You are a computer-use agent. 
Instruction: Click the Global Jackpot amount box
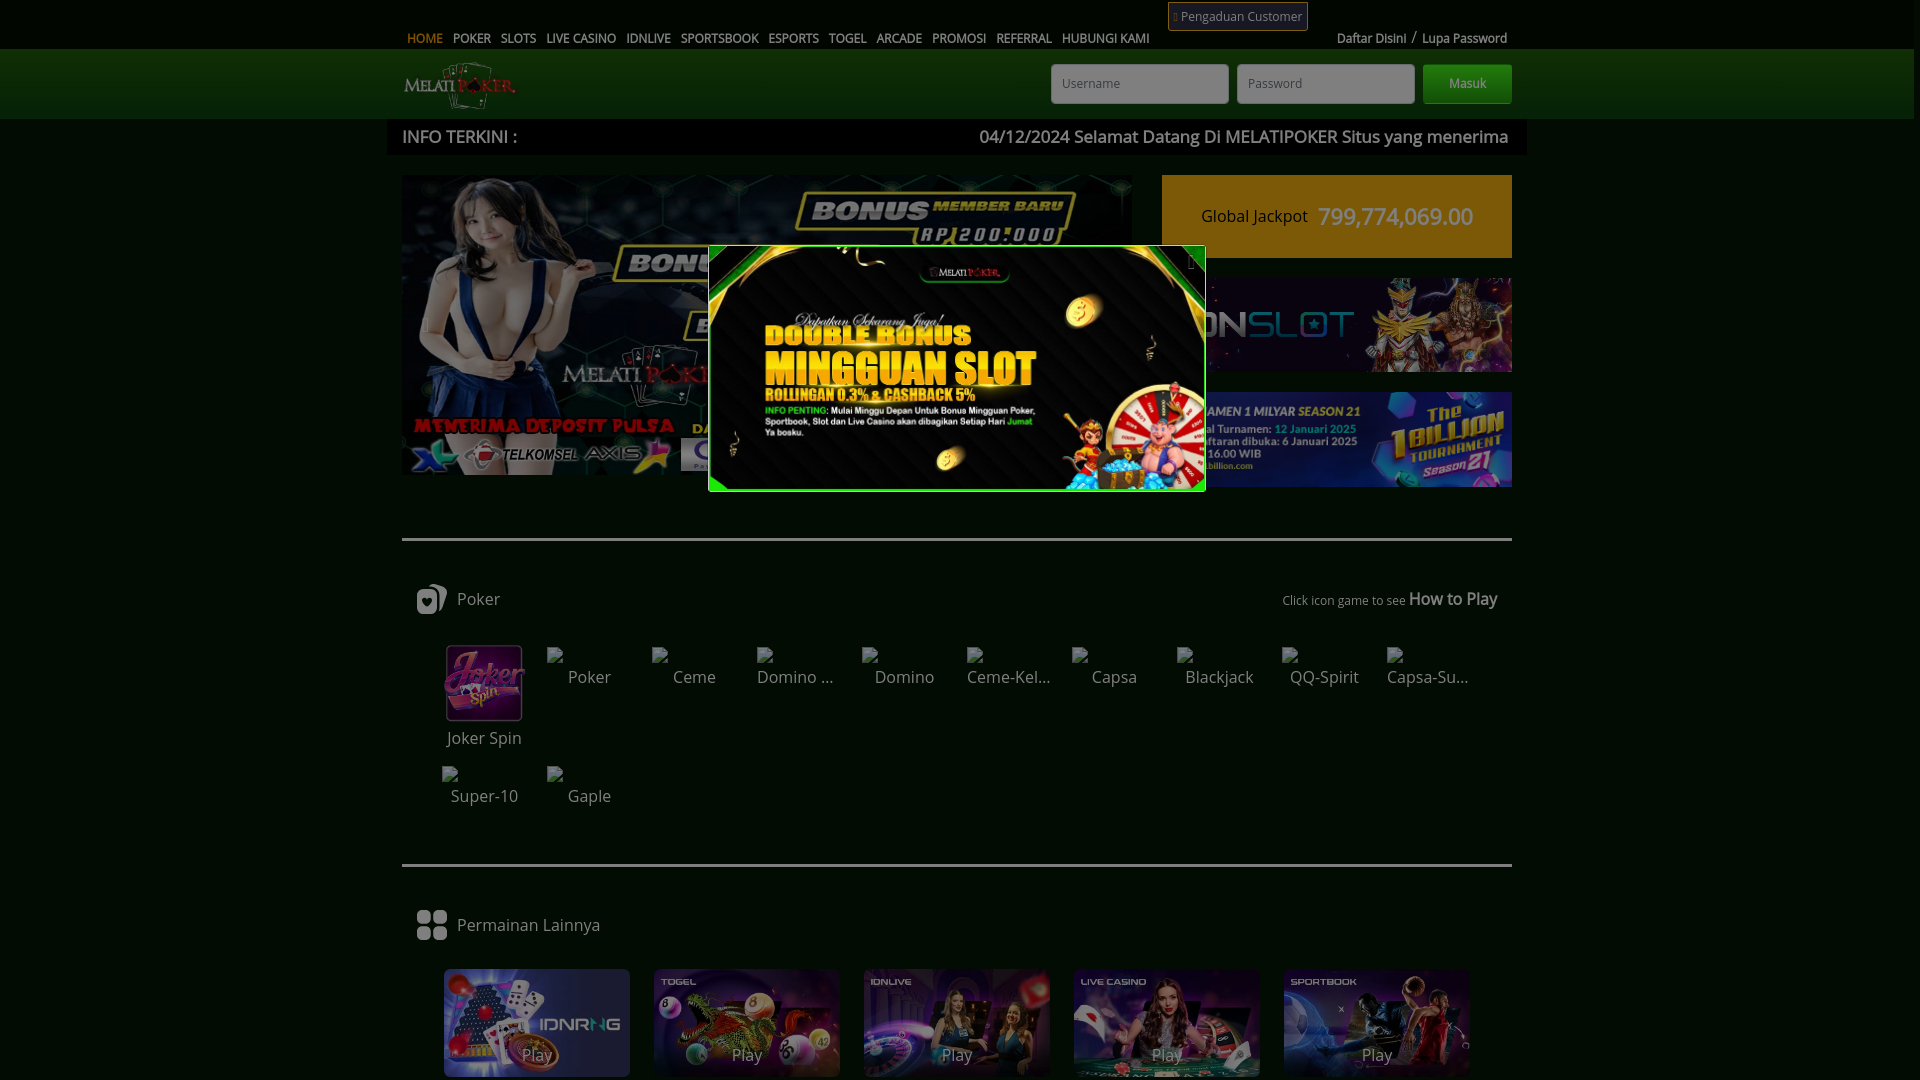click(x=1337, y=216)
